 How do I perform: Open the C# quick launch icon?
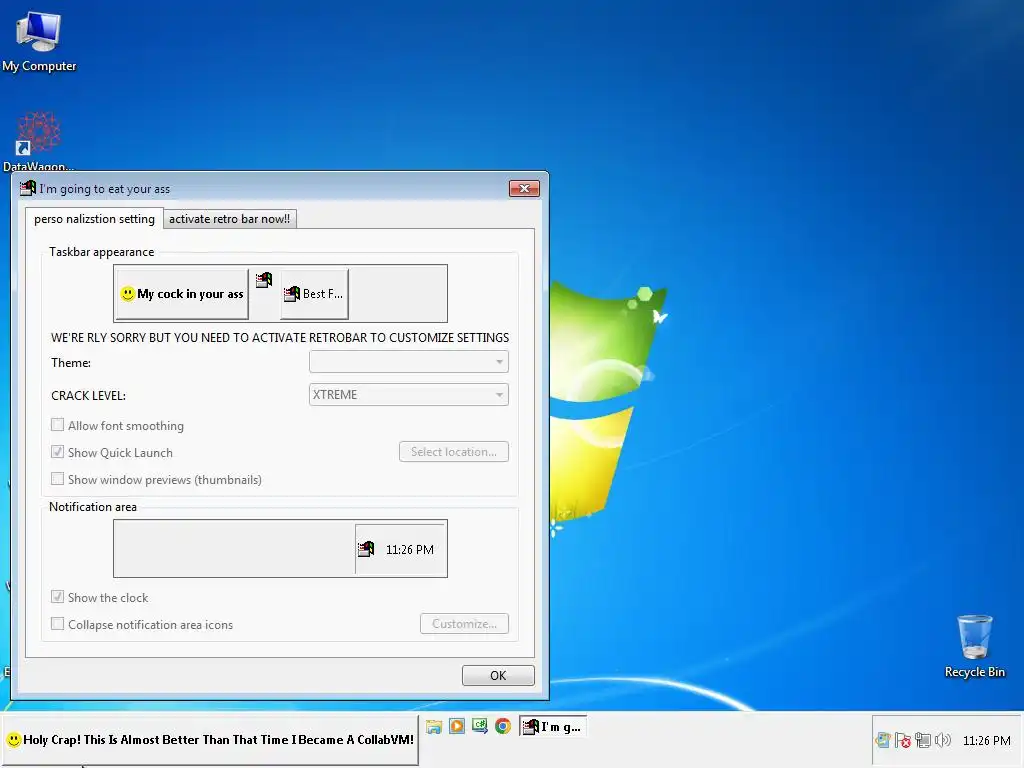coord(480,726)
